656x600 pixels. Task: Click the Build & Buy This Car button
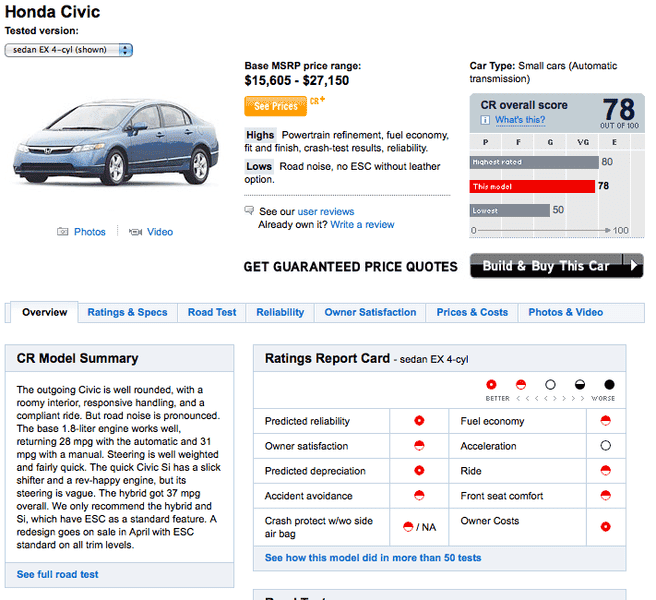tap(556, 266)
